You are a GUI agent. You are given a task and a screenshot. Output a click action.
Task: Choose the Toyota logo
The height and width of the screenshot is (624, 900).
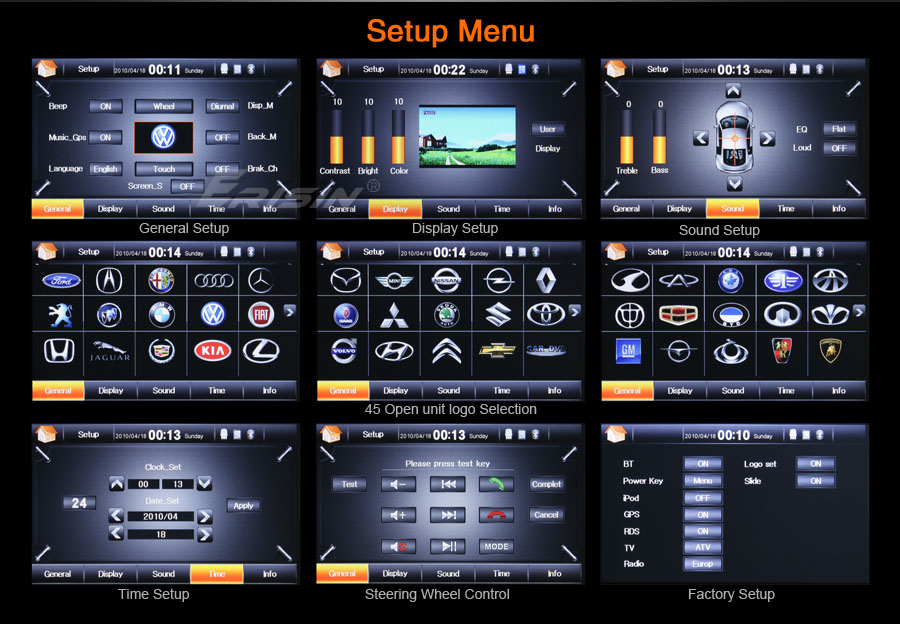pos(546,315)
